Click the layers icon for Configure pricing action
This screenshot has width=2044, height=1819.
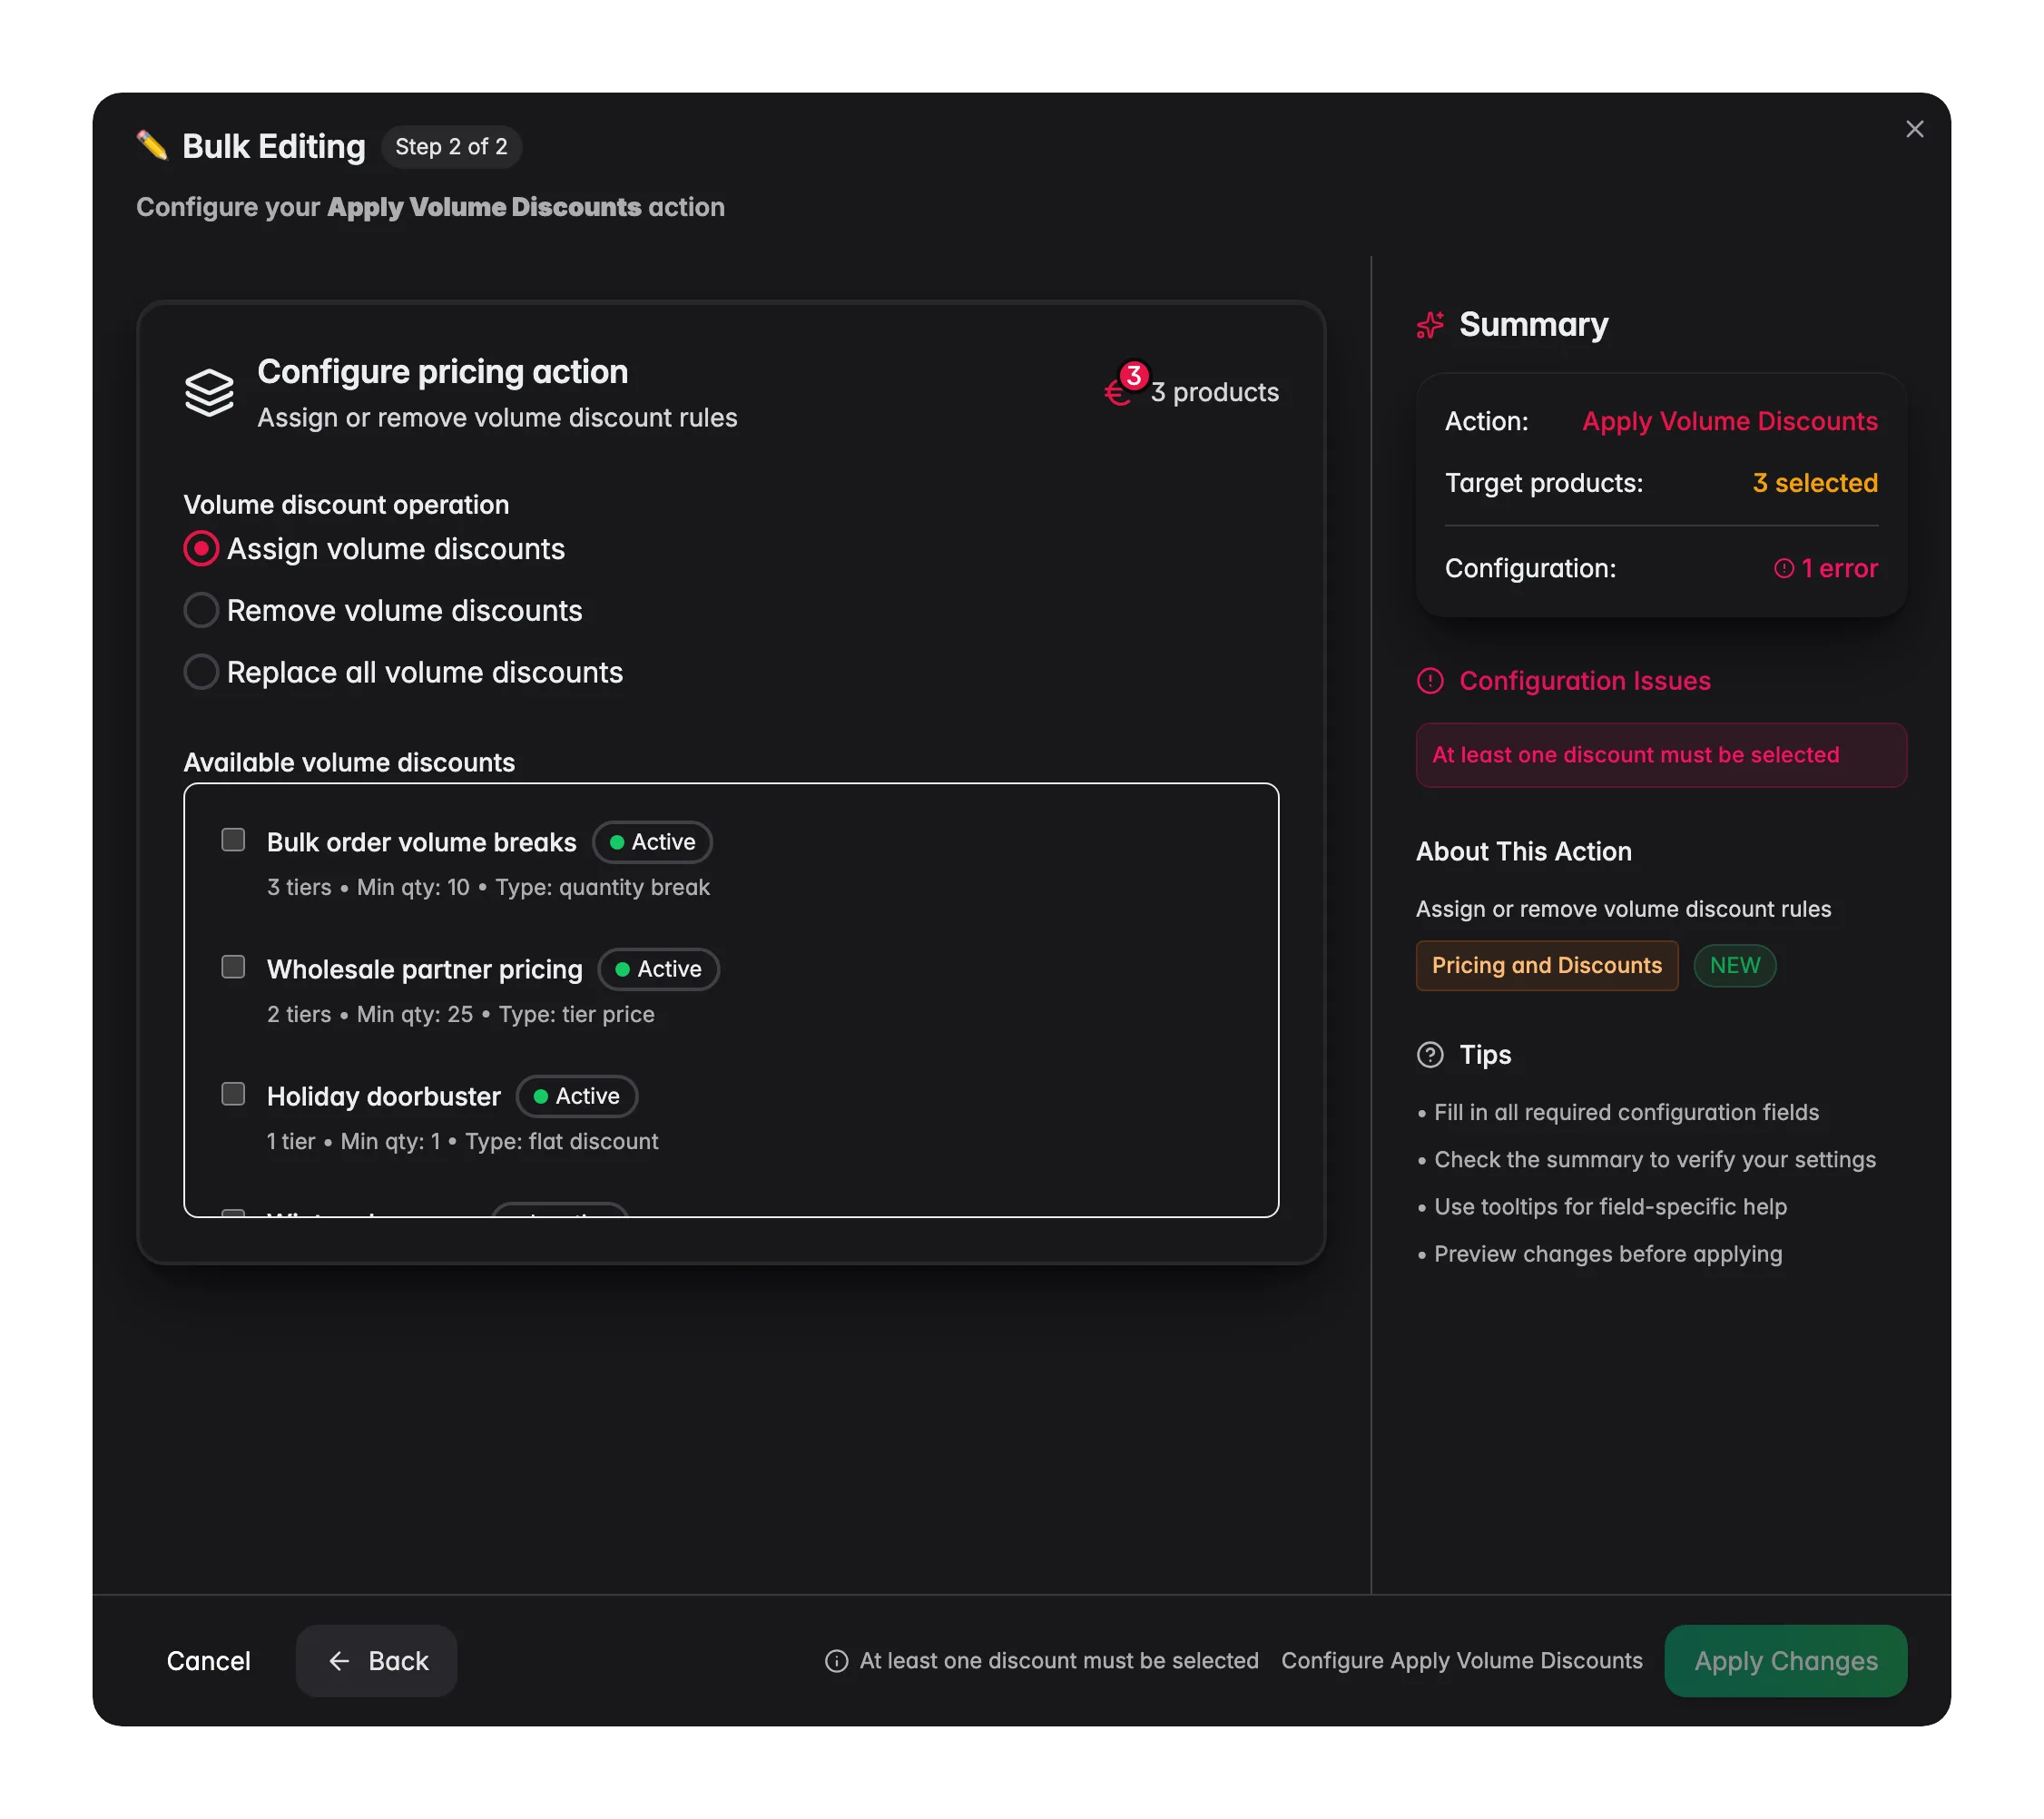pos(209,393)
